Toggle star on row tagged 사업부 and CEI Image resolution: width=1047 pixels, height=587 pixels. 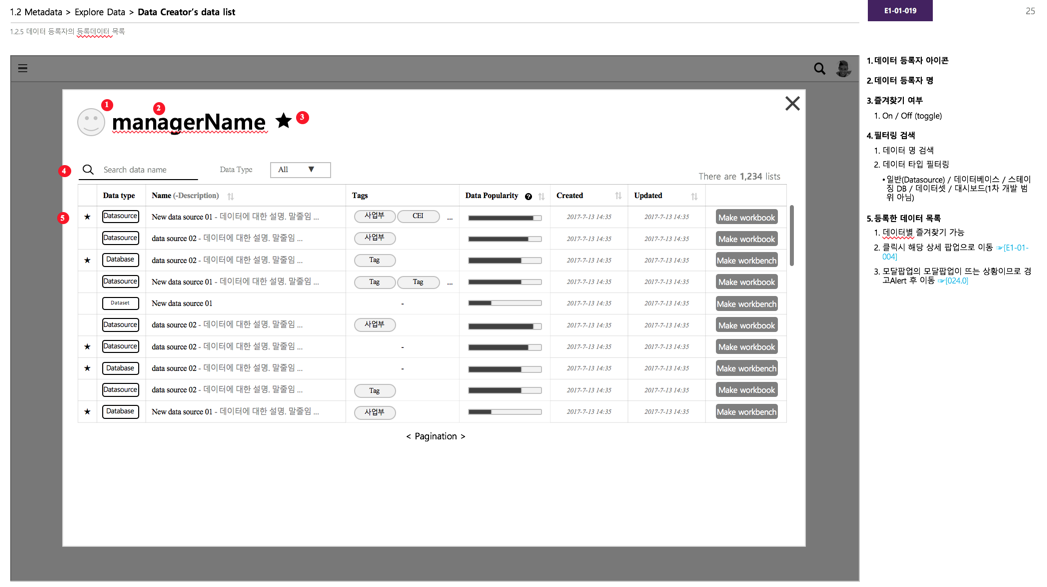pyautogui.click(x=87, y=217)
